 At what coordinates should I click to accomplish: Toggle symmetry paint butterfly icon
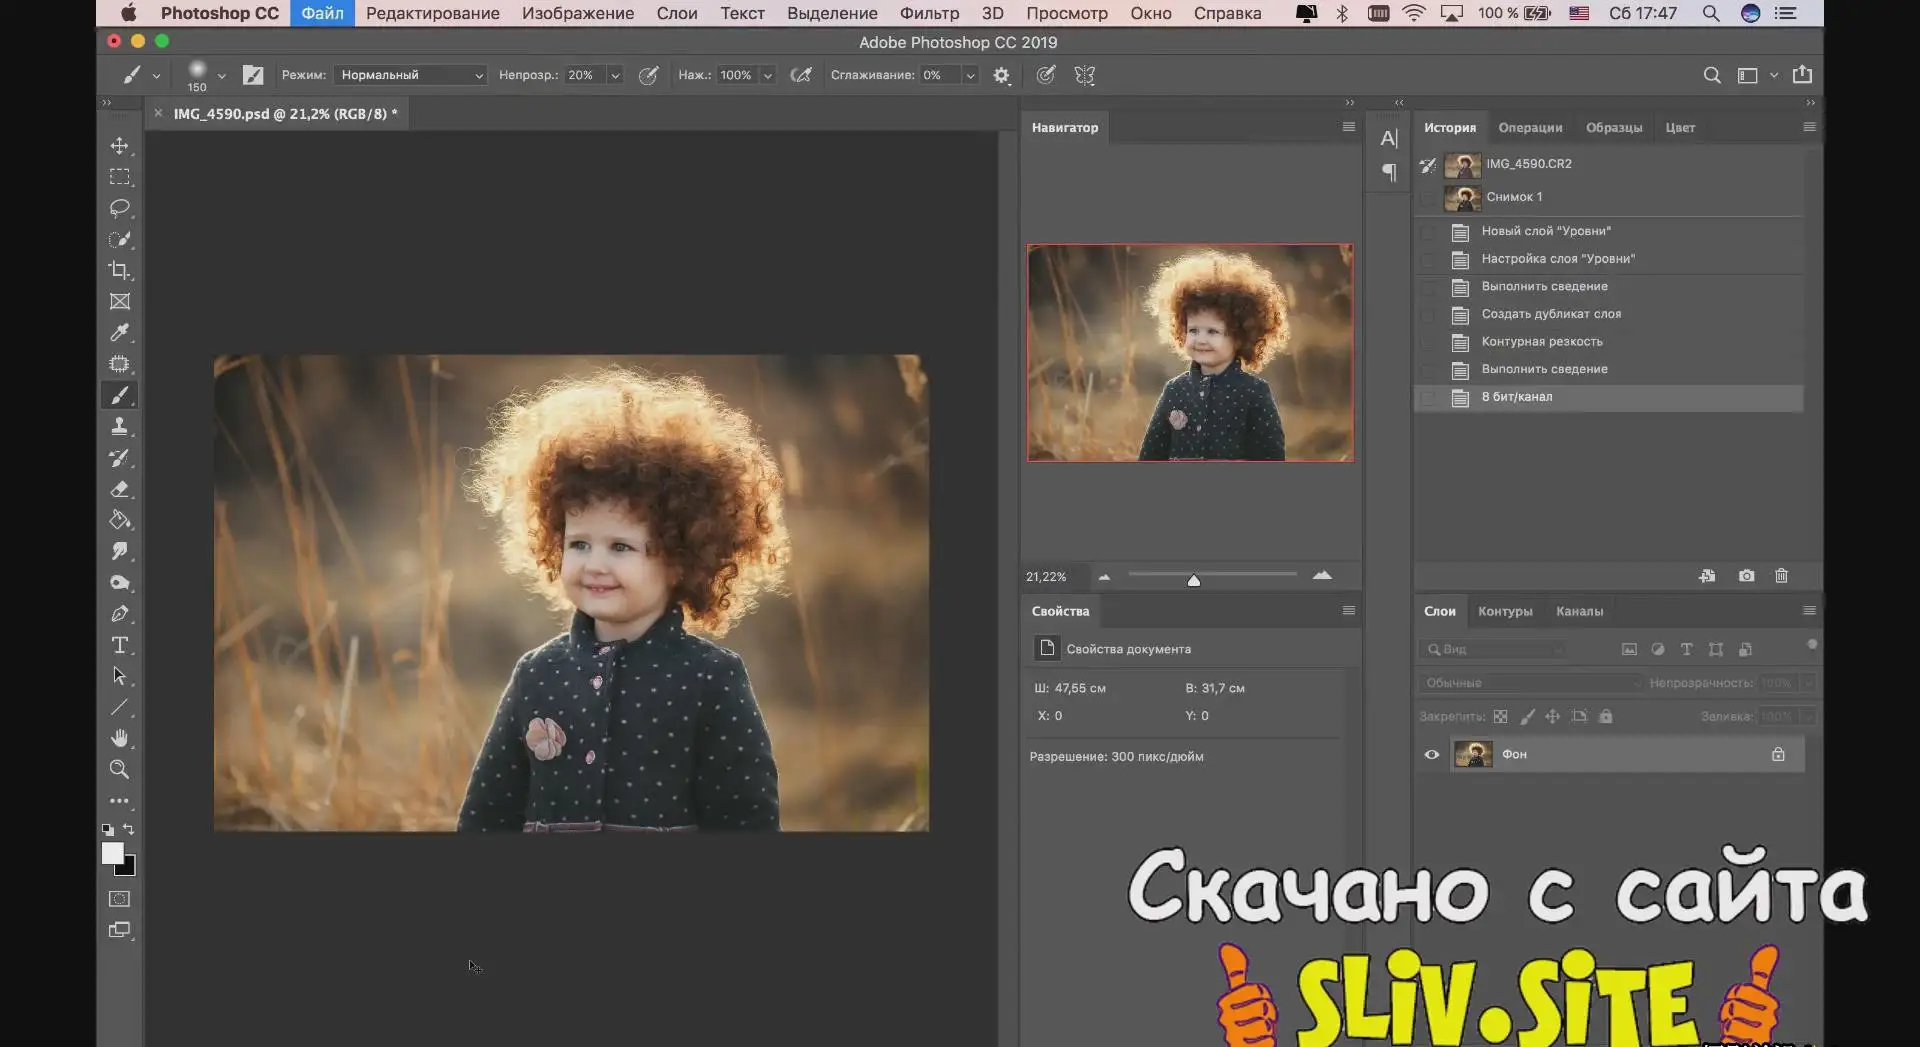[x=1085, y=75]
